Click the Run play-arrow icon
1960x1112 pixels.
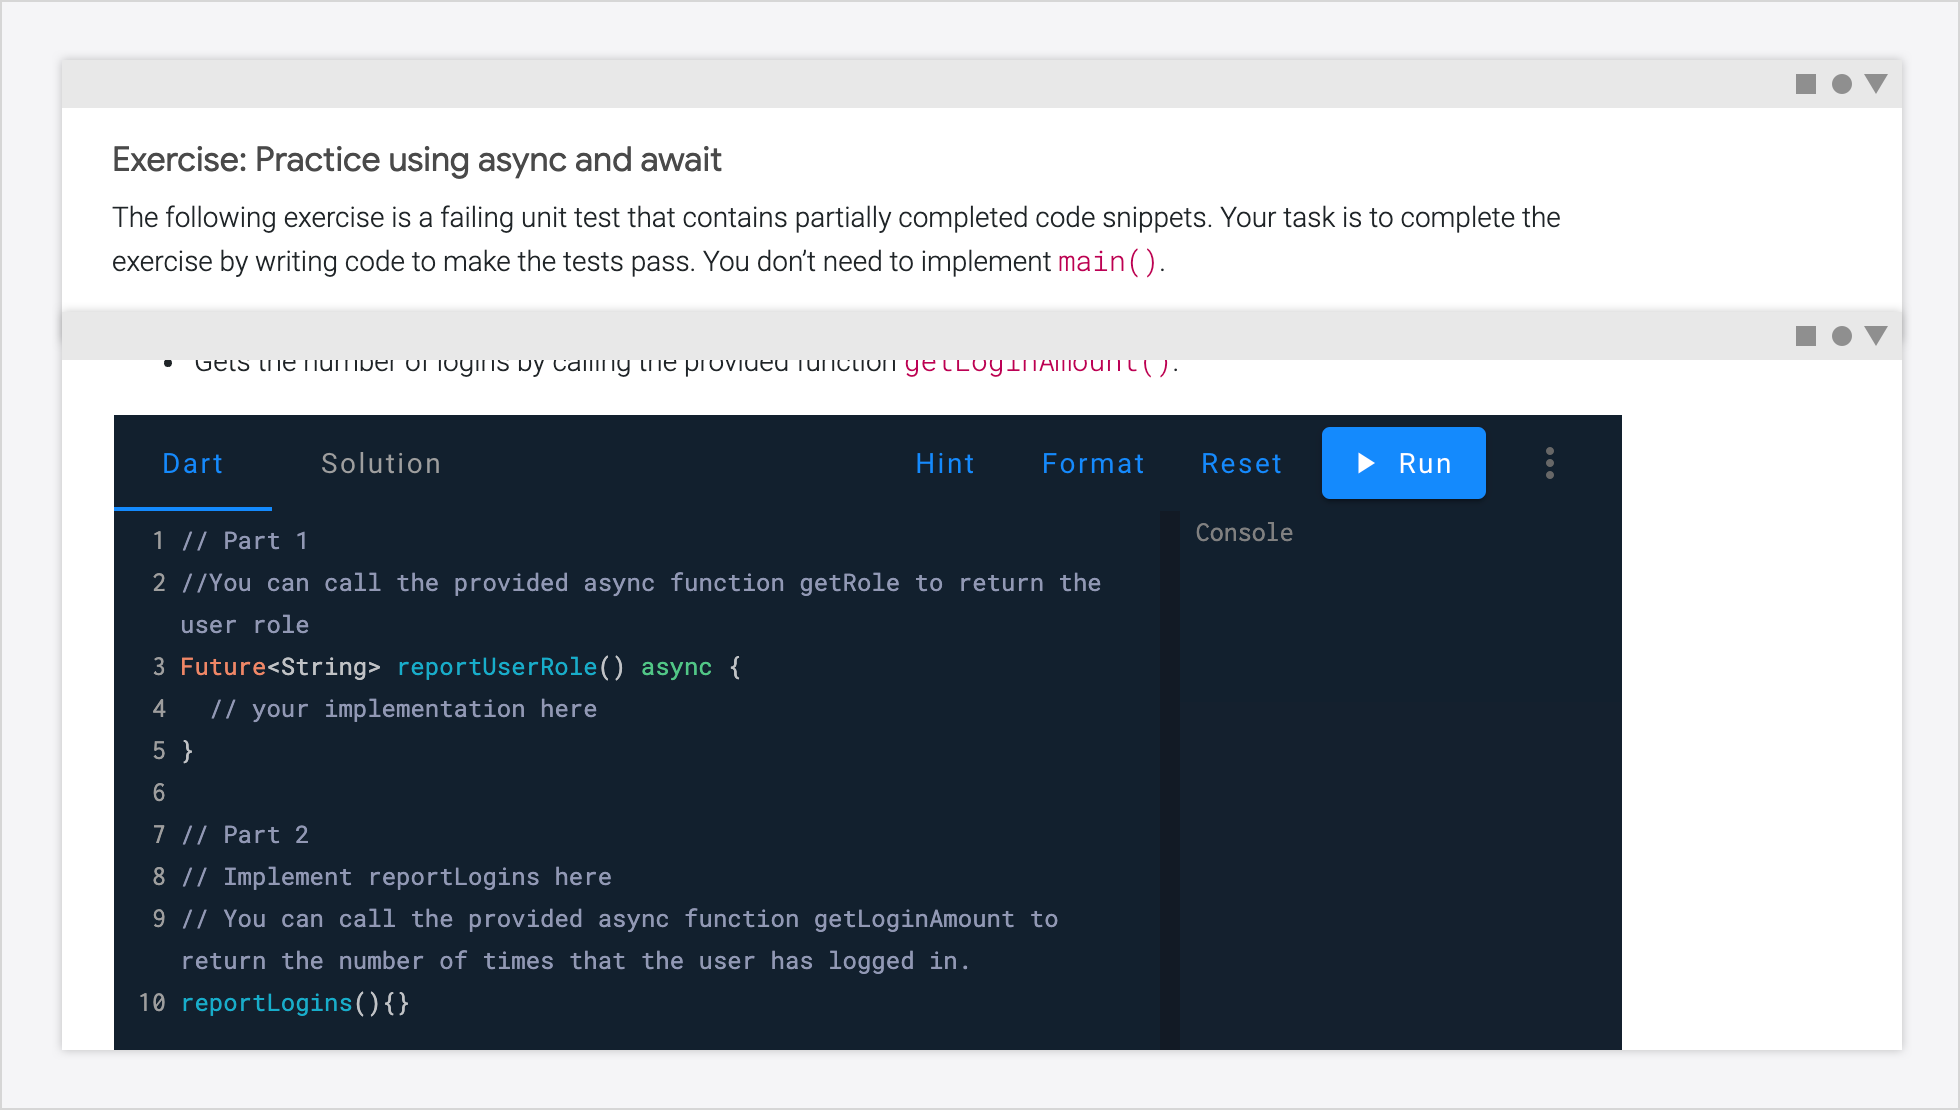click(x=1366, y=463)
